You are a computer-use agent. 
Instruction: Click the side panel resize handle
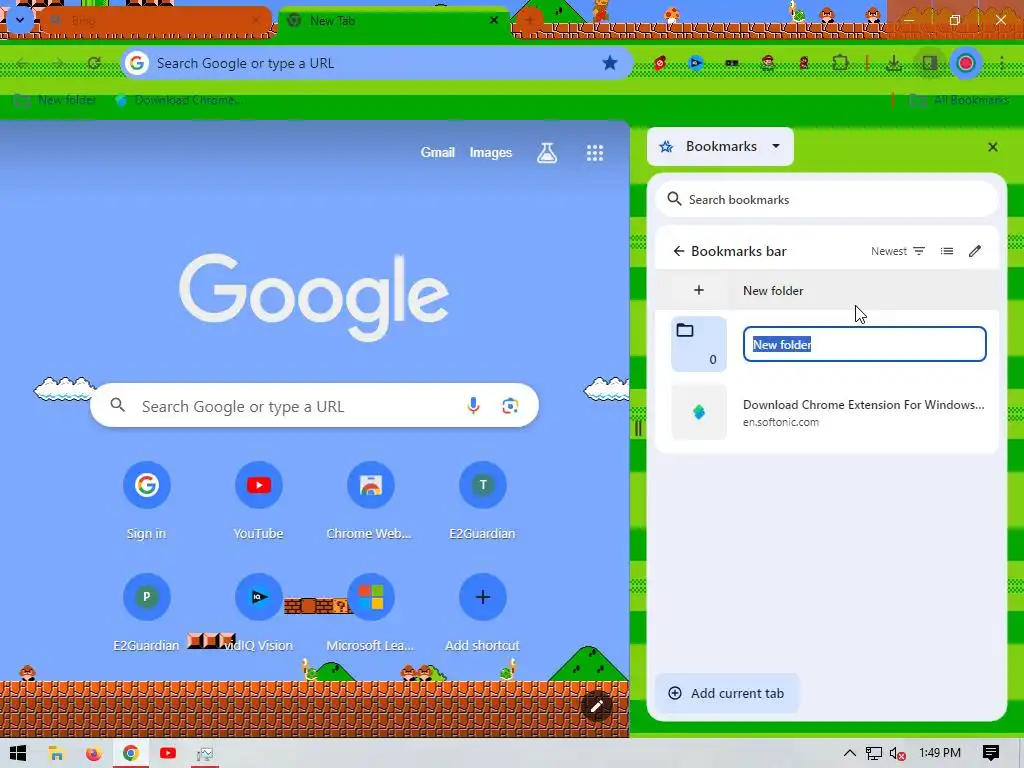pyautogui.click(x=638, y=428)
